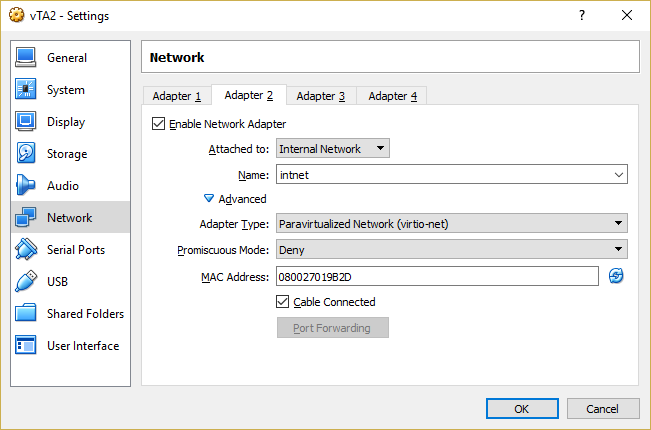
Task: Confirm settings with the OK button
Action: click(522, 409)
